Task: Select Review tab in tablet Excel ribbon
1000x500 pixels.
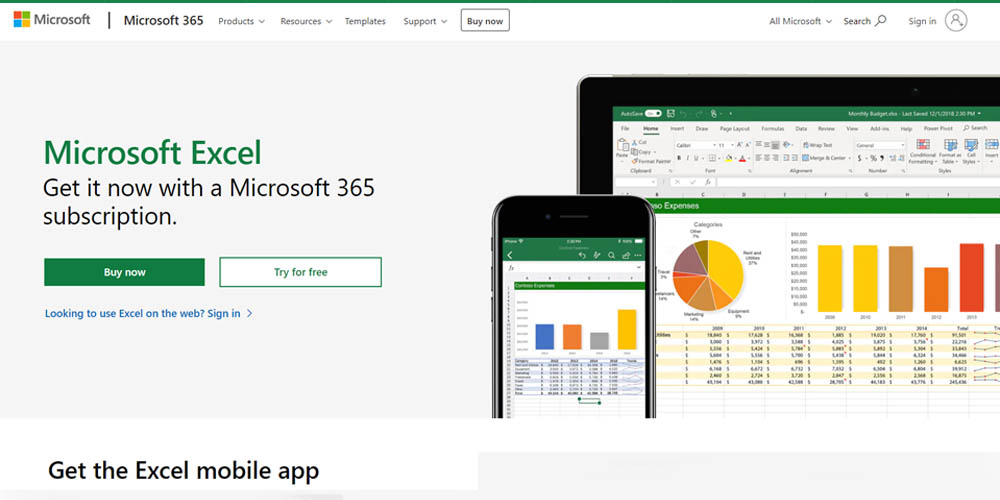Action: [x=826, y=128]
